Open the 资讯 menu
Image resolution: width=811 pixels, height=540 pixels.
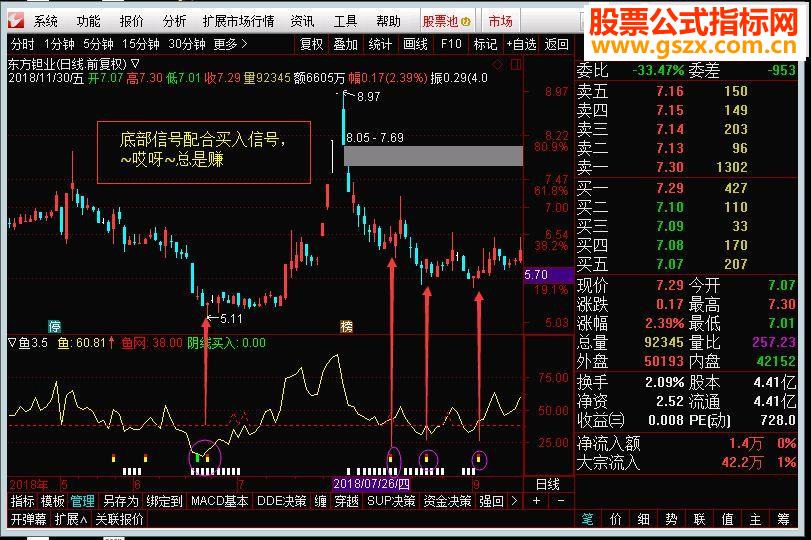(302, 21)
